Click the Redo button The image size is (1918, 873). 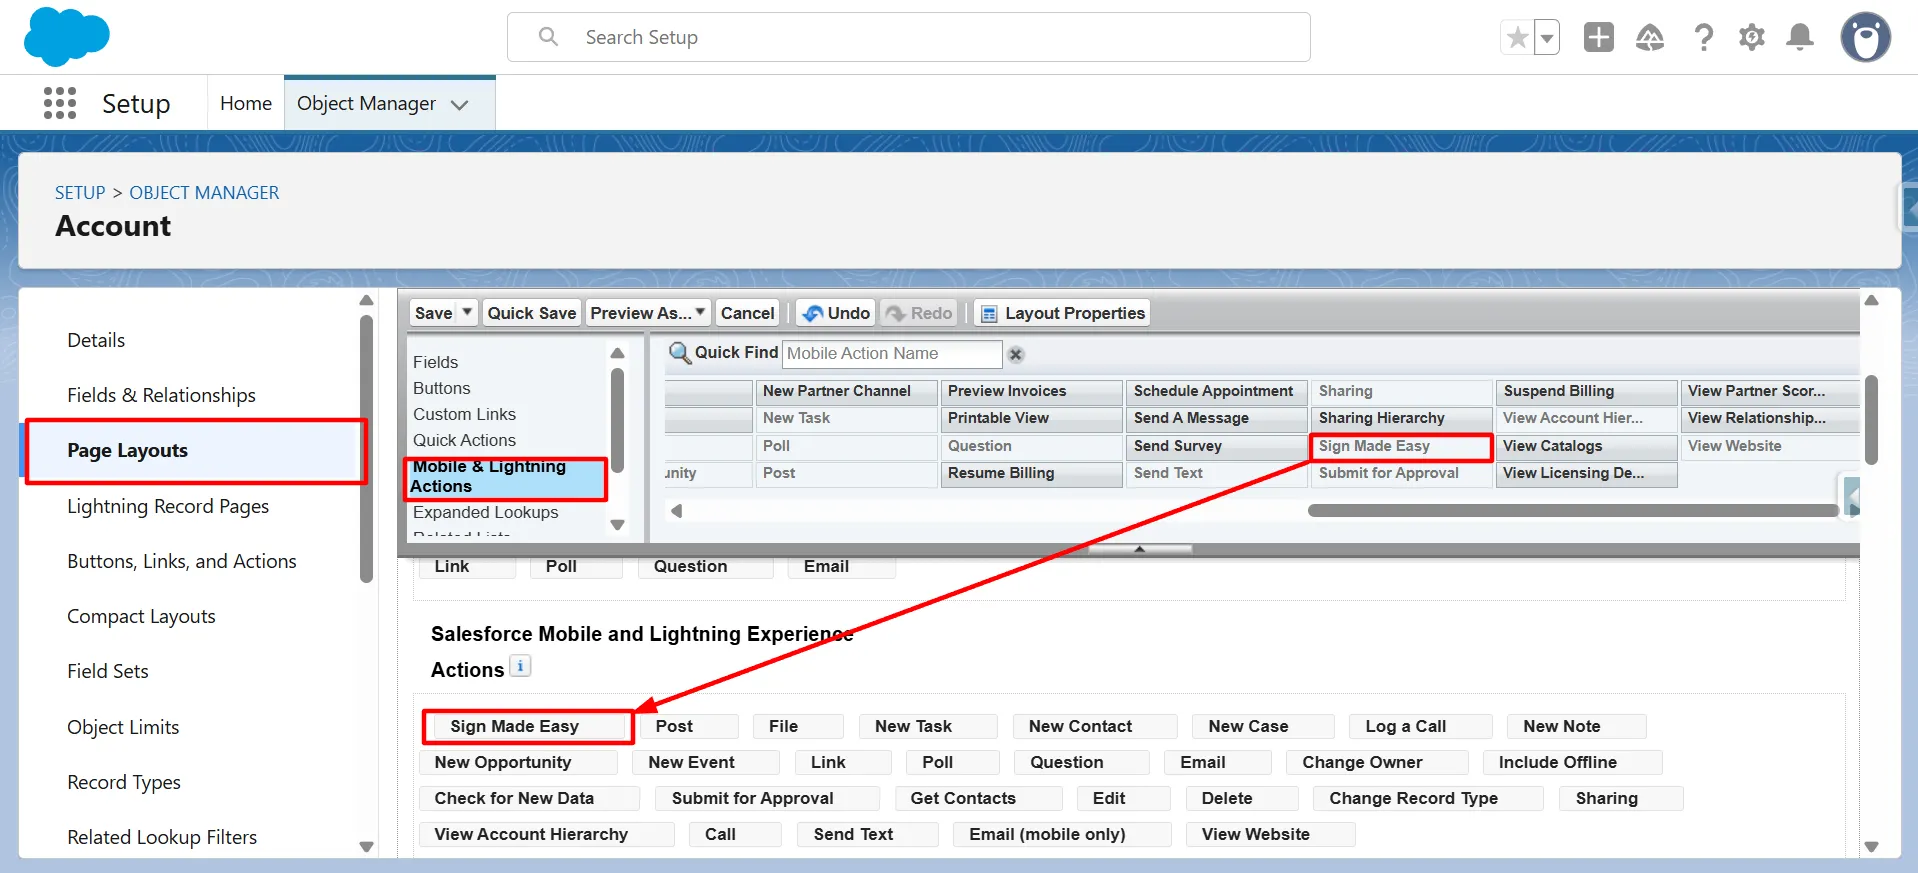pos(919,313)
